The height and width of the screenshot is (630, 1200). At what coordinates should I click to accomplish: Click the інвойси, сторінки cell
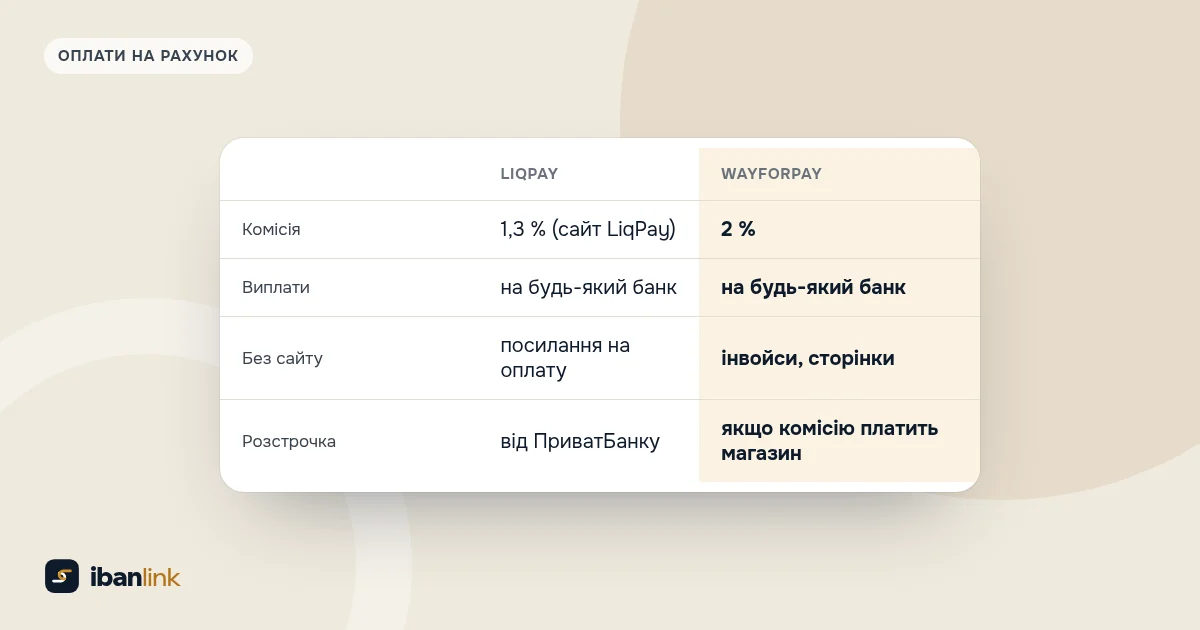coord(808,358)
